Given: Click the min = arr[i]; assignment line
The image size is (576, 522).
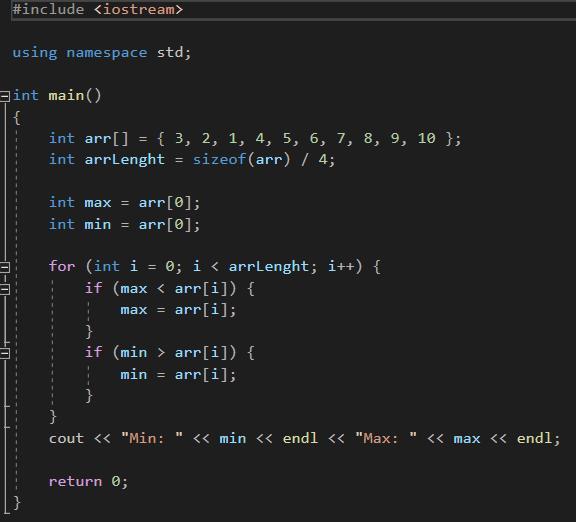Looking at the screenshot, I should pos(178,375).
